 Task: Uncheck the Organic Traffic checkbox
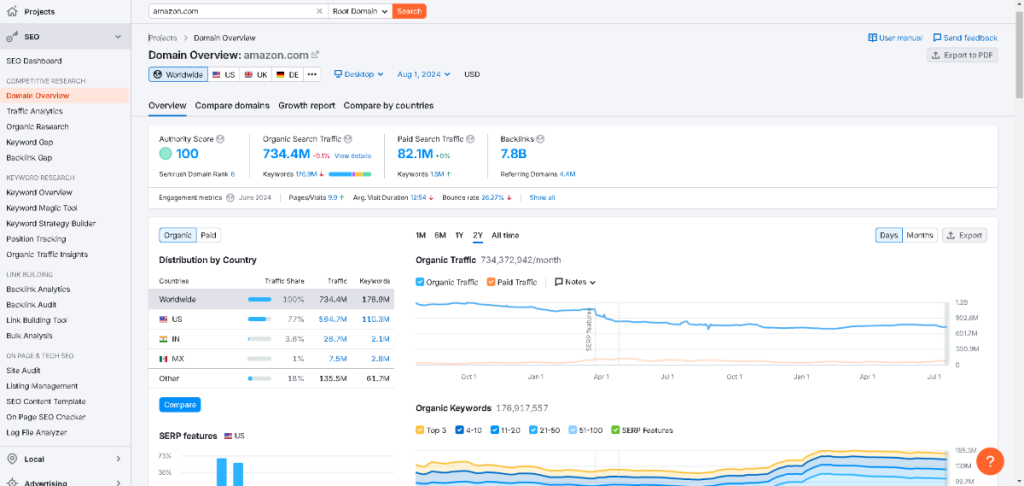point(420,282)
